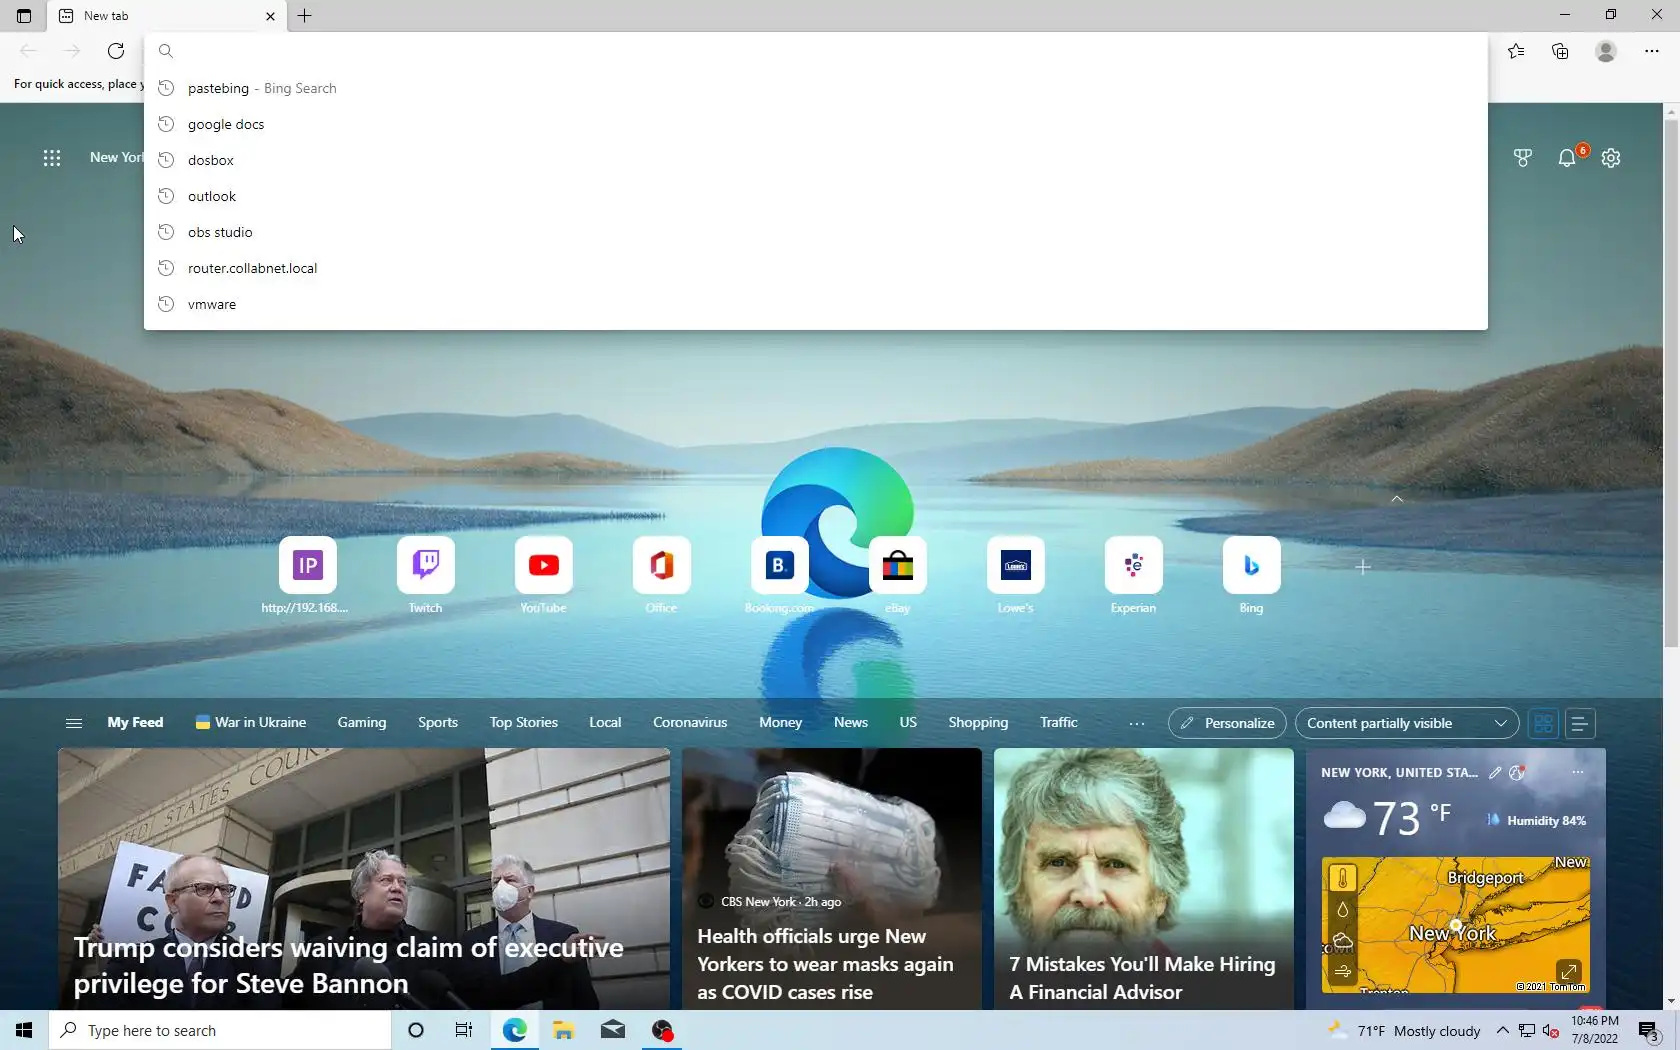Open the profile avatar icon
Viewport: 1680px width, 1050px height.
tap(1606, 51)
